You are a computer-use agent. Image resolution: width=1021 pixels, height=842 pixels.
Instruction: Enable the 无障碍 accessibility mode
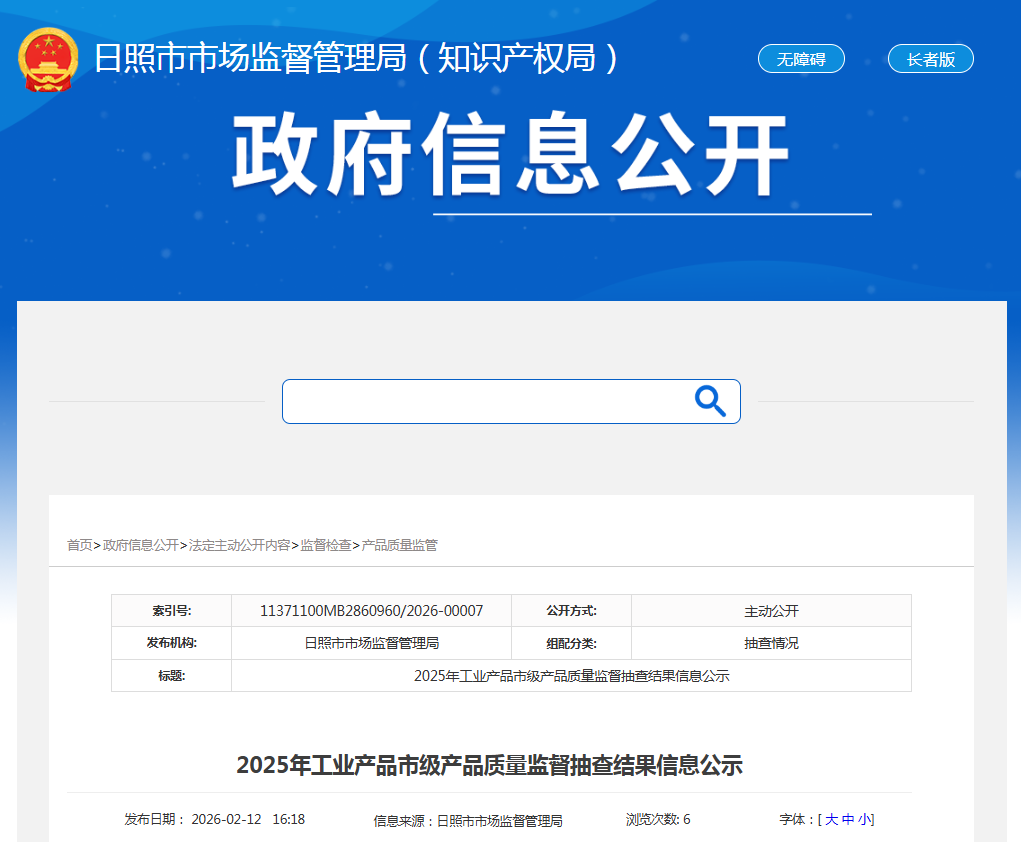point(801,59)
